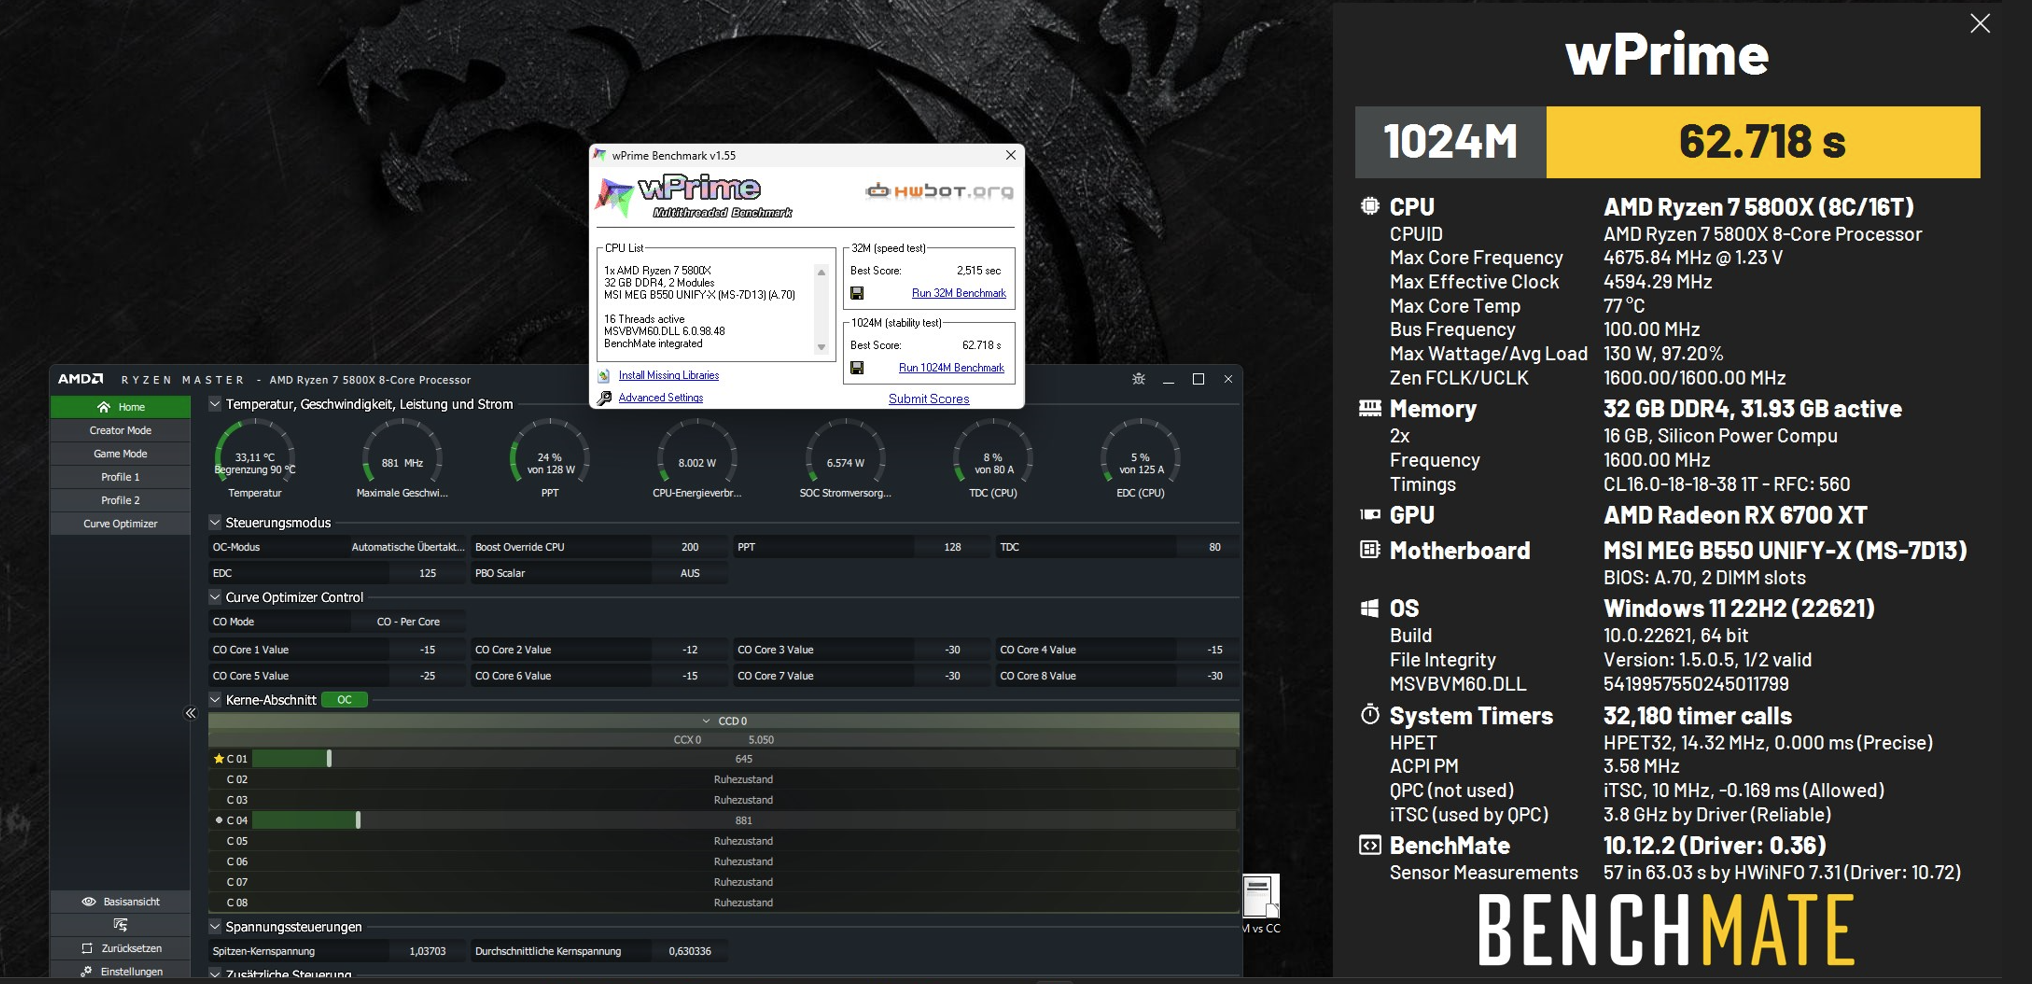Click the save icon under the 1024M stability test
The width and height of the screenshot is (2032, 984).
coord(857,368)
